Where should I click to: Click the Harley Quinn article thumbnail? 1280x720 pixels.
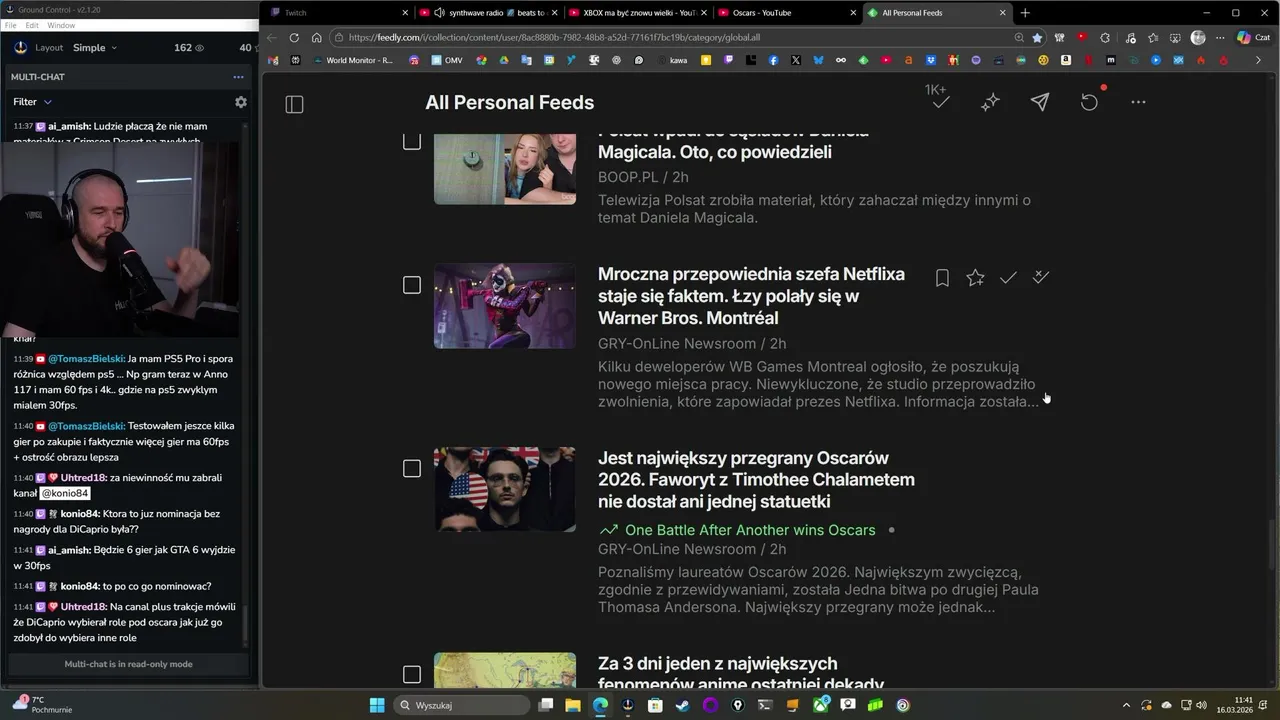point(504,306)
